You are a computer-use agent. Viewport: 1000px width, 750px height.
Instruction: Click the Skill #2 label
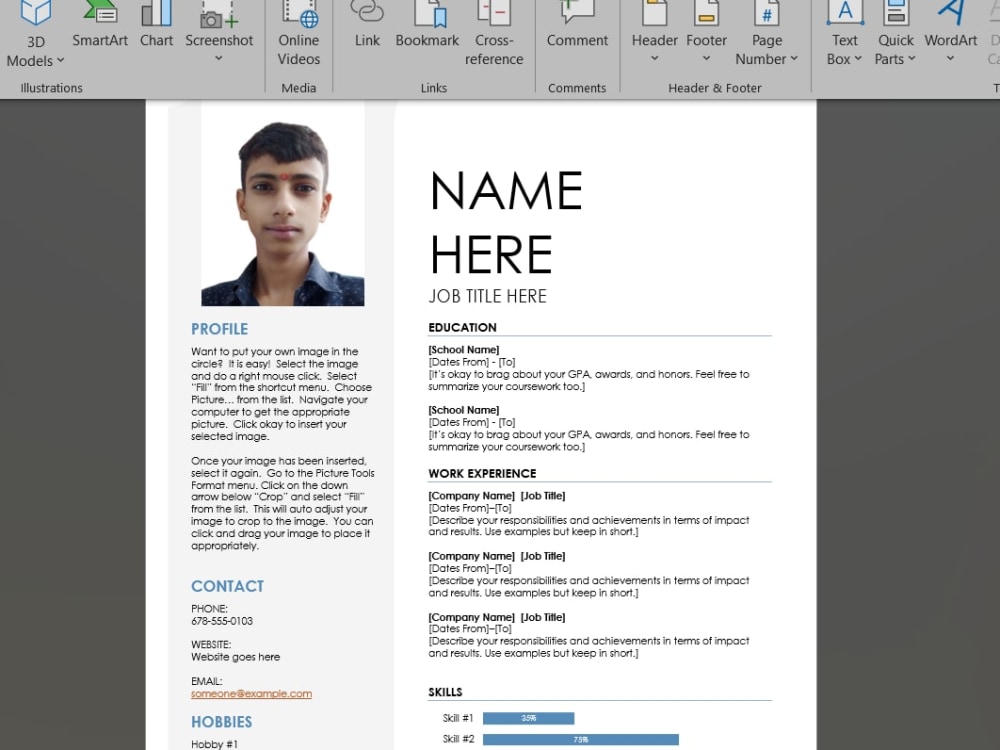[459, 739]
